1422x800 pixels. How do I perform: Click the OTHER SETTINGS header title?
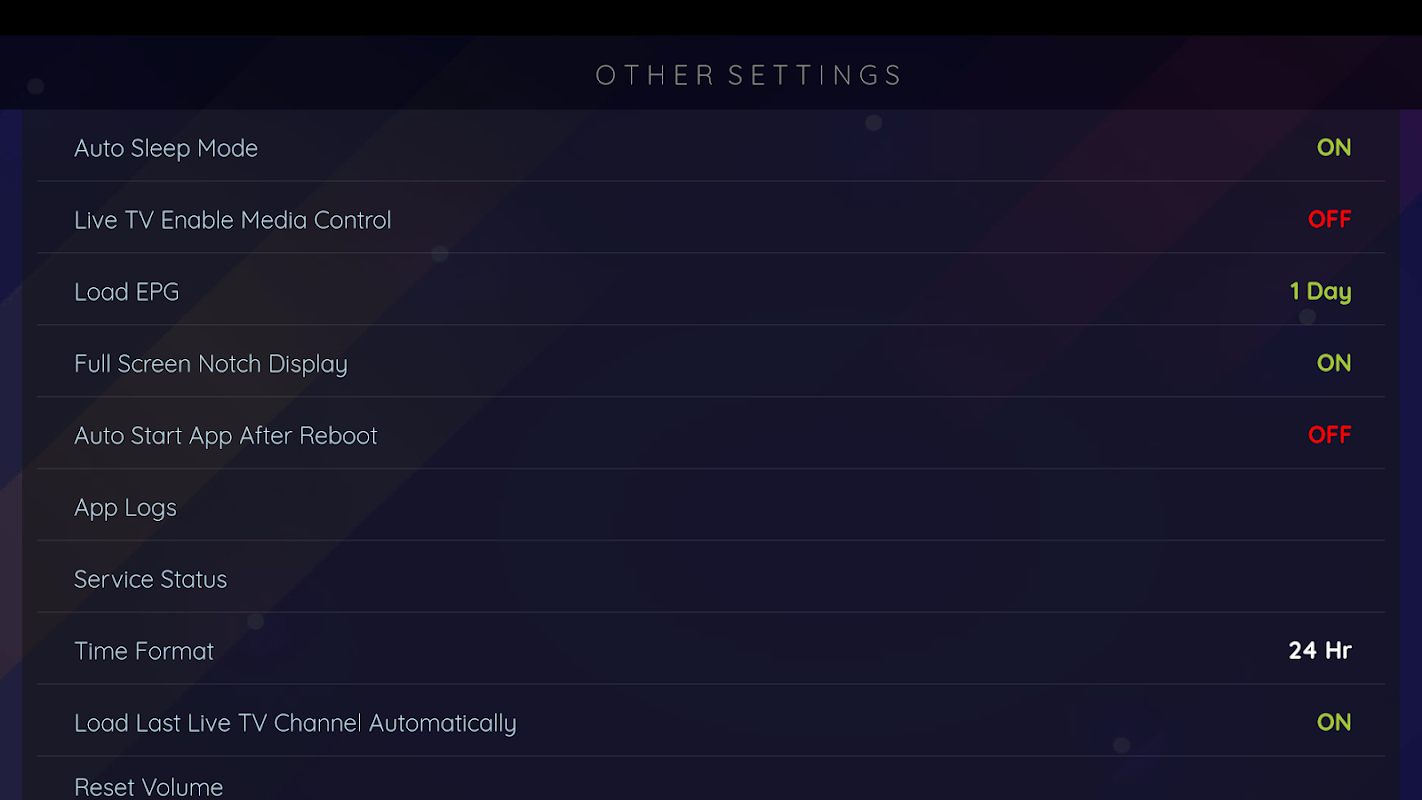click(x=750, y=75)
